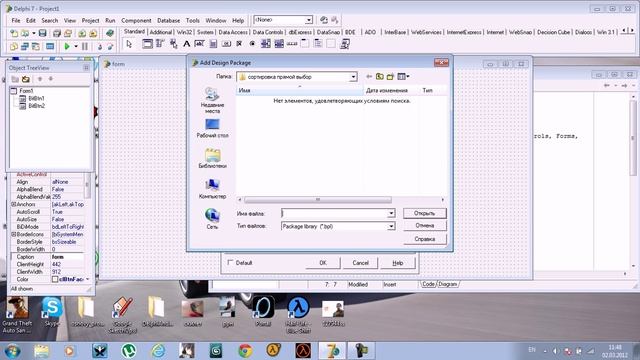Image resolution: width=640 pixels, height=360 pixels.
Task: Click the file name input field
Action: point(334,213)
